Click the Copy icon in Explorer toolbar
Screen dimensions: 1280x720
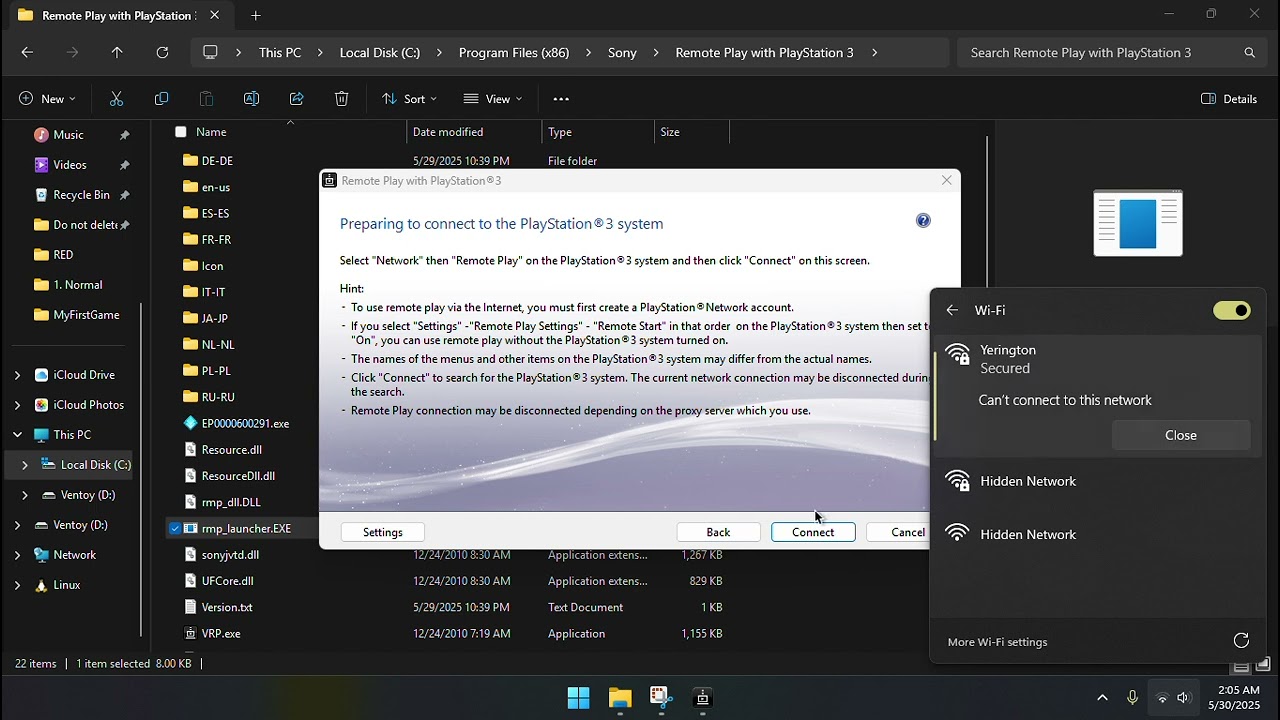point(161,98)
